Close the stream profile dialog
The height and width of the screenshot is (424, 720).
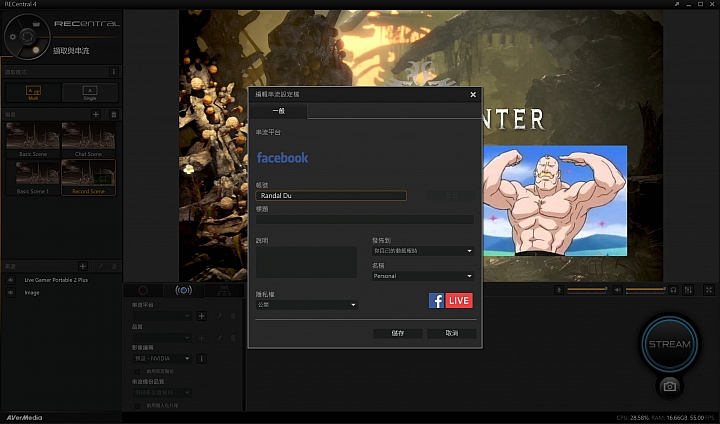tap(473, 95)
